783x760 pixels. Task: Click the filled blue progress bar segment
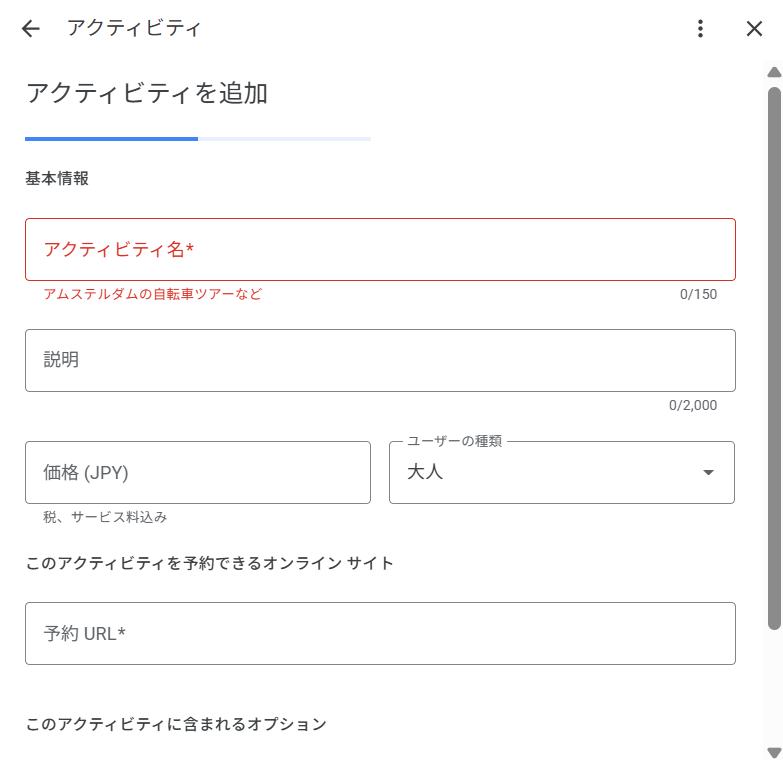point(111,139)
